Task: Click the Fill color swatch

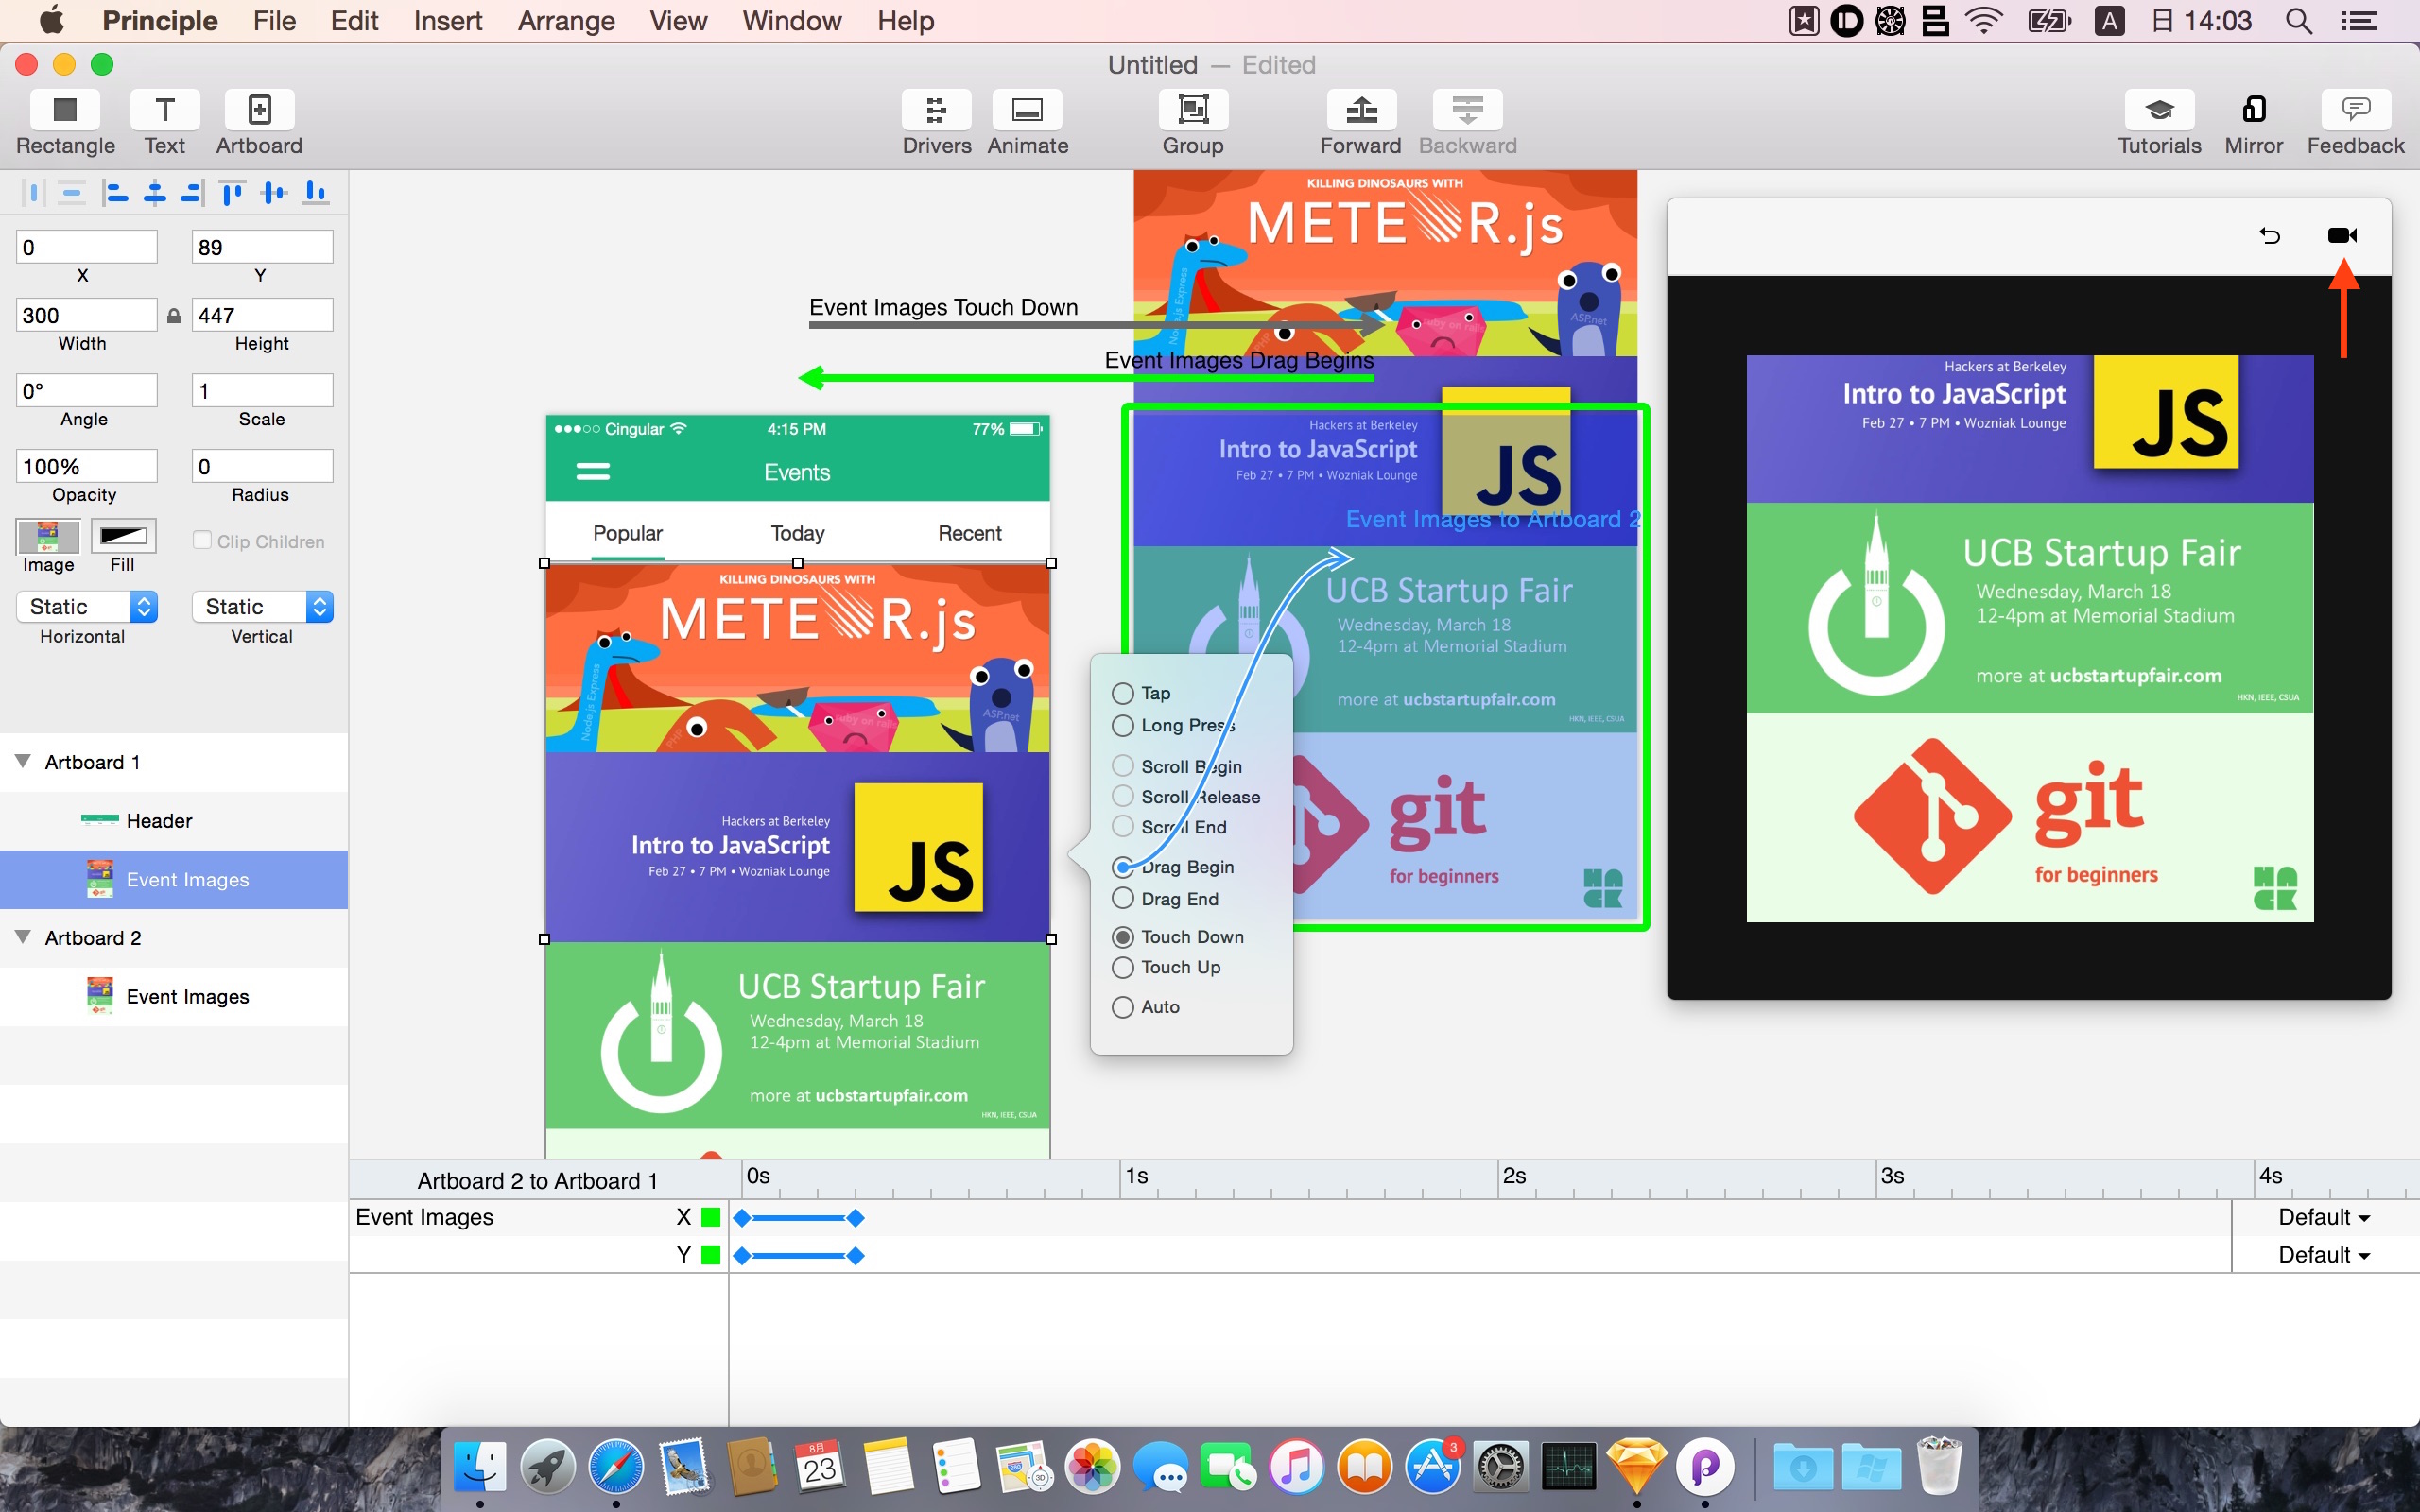Action: (123, 536)
